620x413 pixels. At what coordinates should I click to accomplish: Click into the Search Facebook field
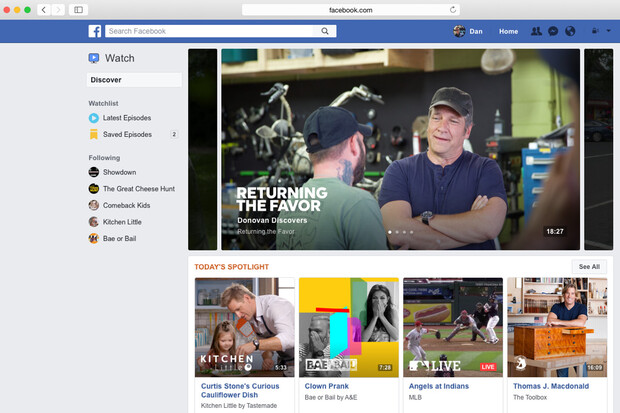pyautogui.click(x=210, y=31)
